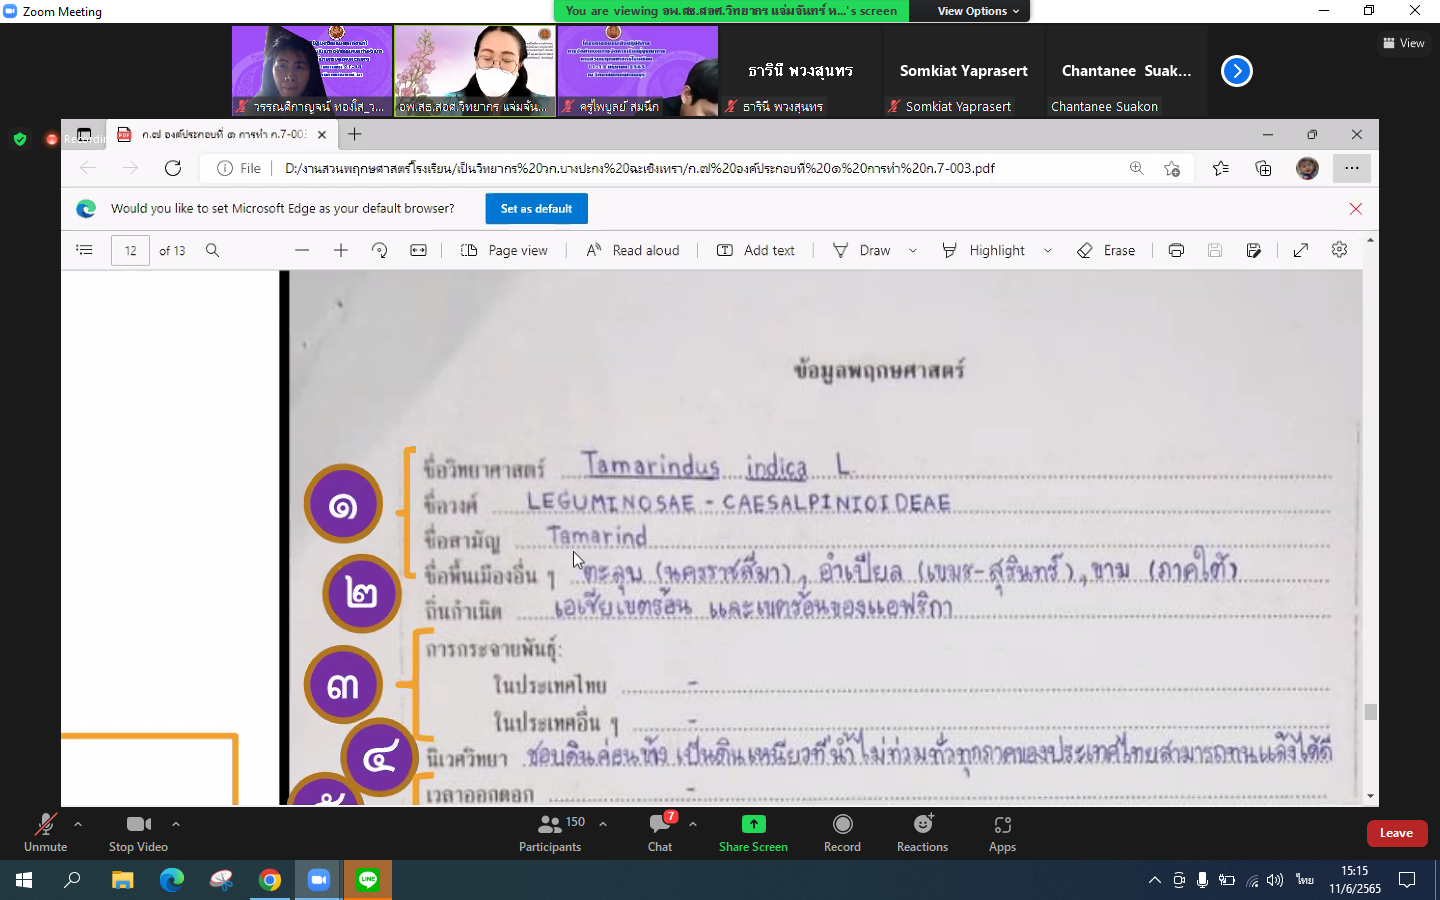Open Page view options

(x=504, y=250)
